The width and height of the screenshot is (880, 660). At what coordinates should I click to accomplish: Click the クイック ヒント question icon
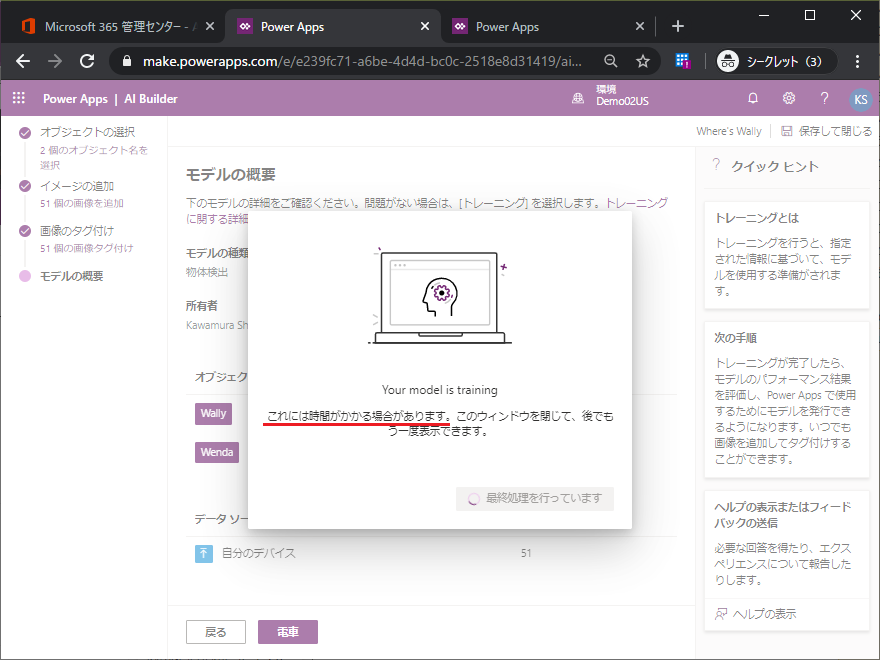(716, 165)
